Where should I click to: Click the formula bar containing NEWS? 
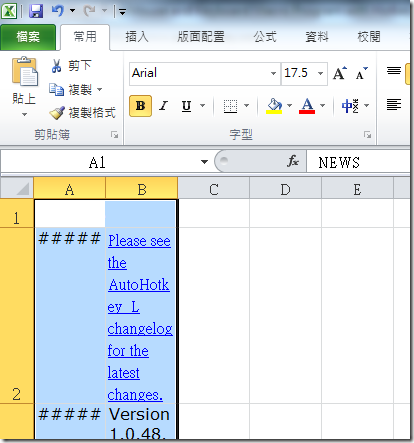click(x=358, y=162)
